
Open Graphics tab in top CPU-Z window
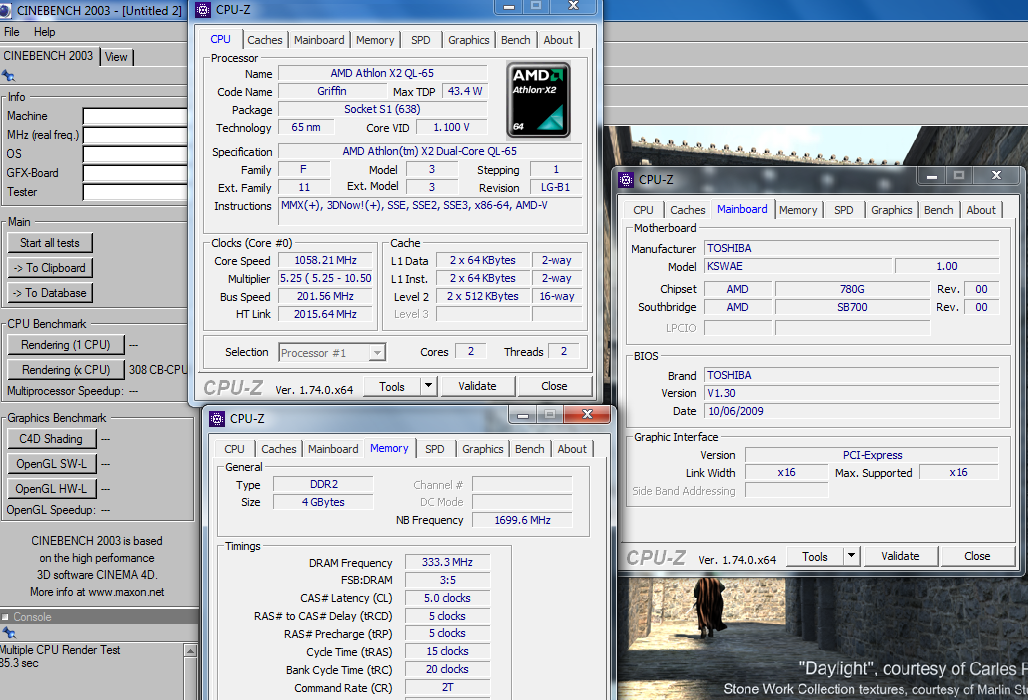click(x=469, y=40)
